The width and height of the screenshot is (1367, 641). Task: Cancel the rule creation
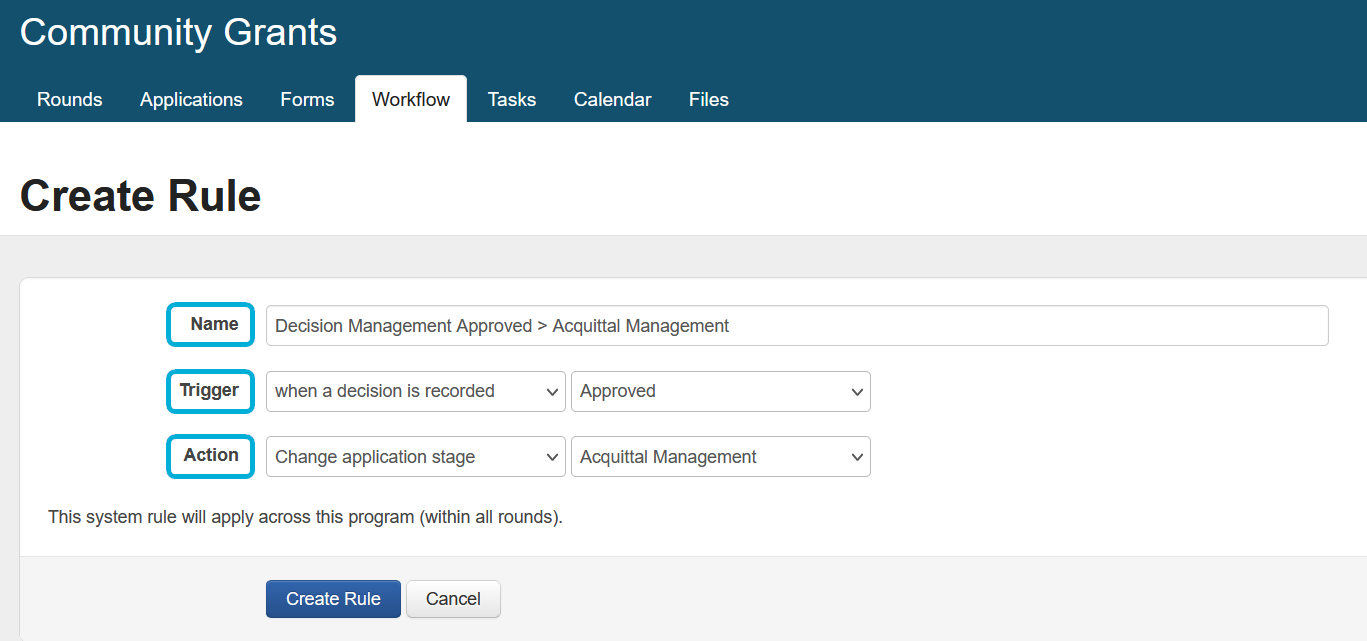point(453,599)
